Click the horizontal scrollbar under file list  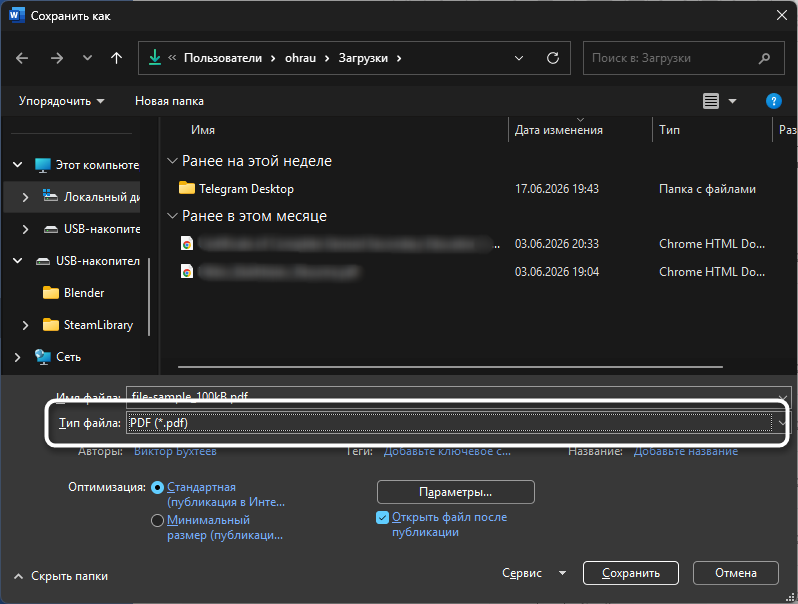[x=450, y=366]
